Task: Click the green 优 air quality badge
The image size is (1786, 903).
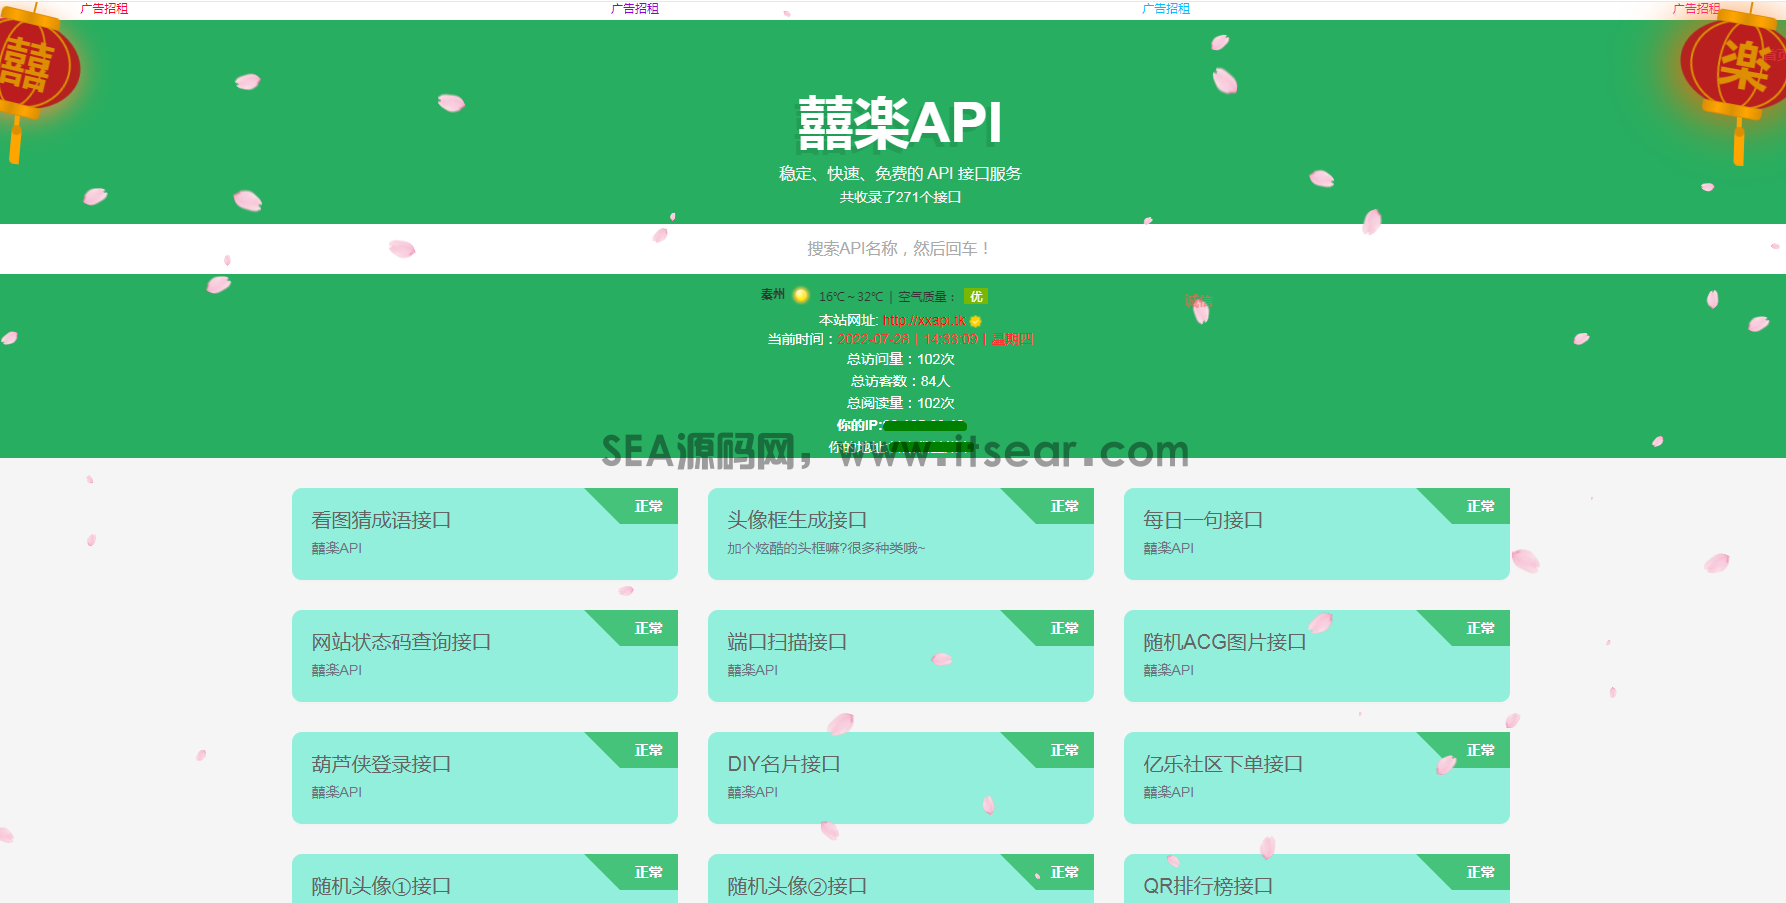Action: coord(975,296)
